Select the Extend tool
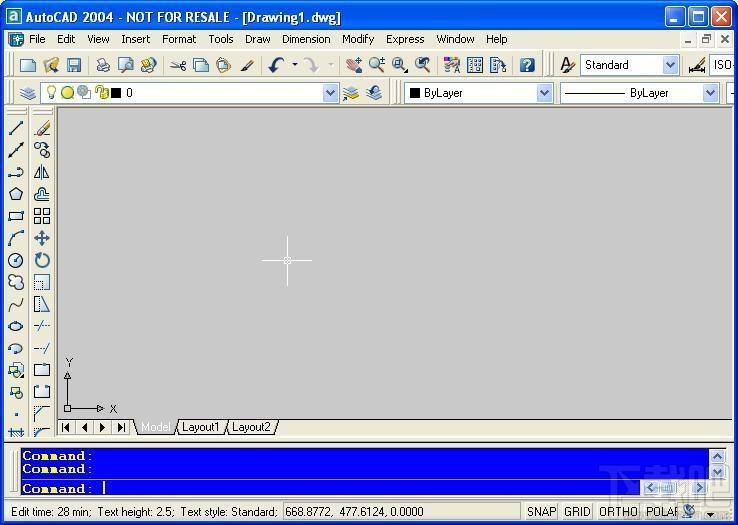Screen dimensions: 738x525 click(x=42, y=348)
